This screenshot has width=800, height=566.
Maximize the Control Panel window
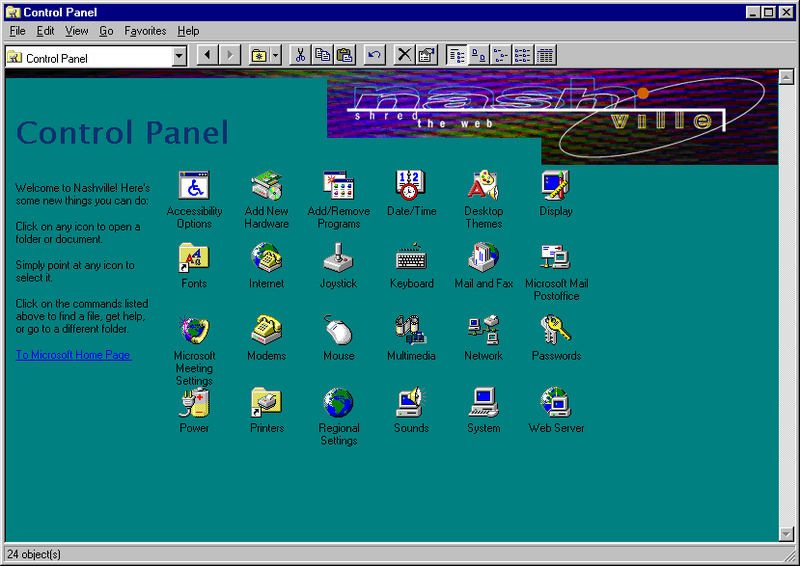point(769,12)
